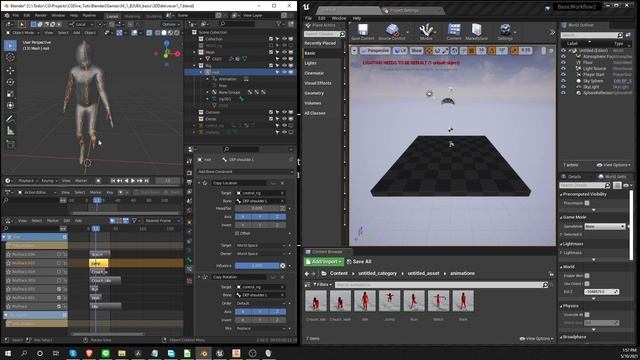Switch to the Details tab in Unreal
The height and width of the screenshot is (360, 640).
[574, 177]
